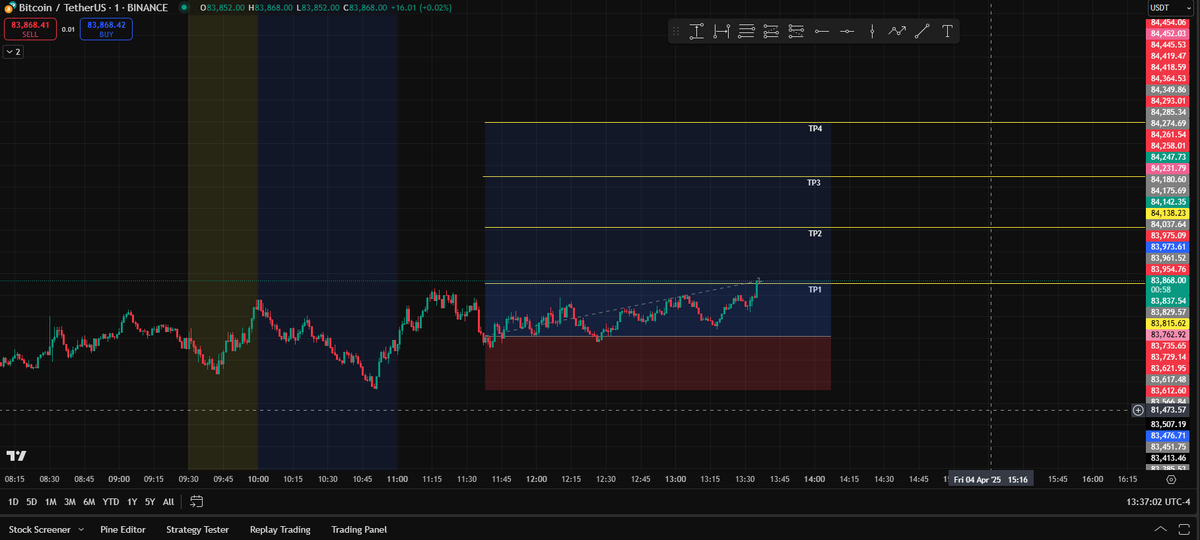Open the Replay Trading tab
The image size is (1200, 540).
(280, 529)
